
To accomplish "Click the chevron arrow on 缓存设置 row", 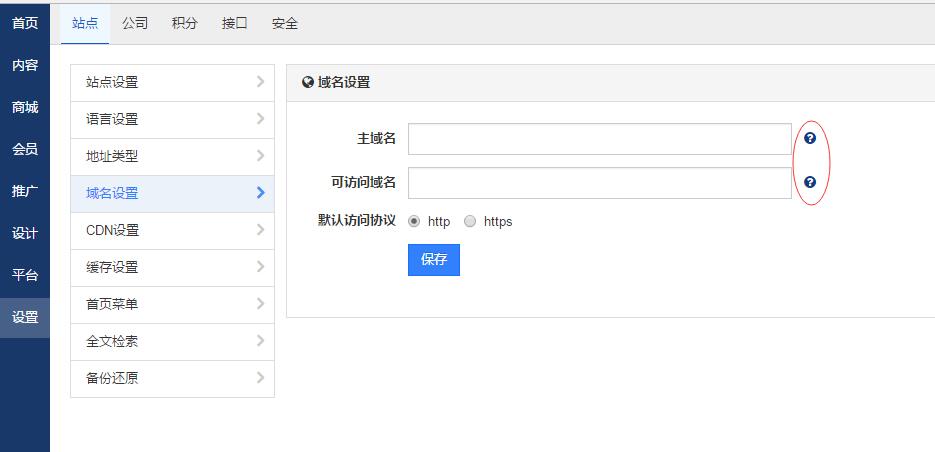I will [x=260, y=267].
